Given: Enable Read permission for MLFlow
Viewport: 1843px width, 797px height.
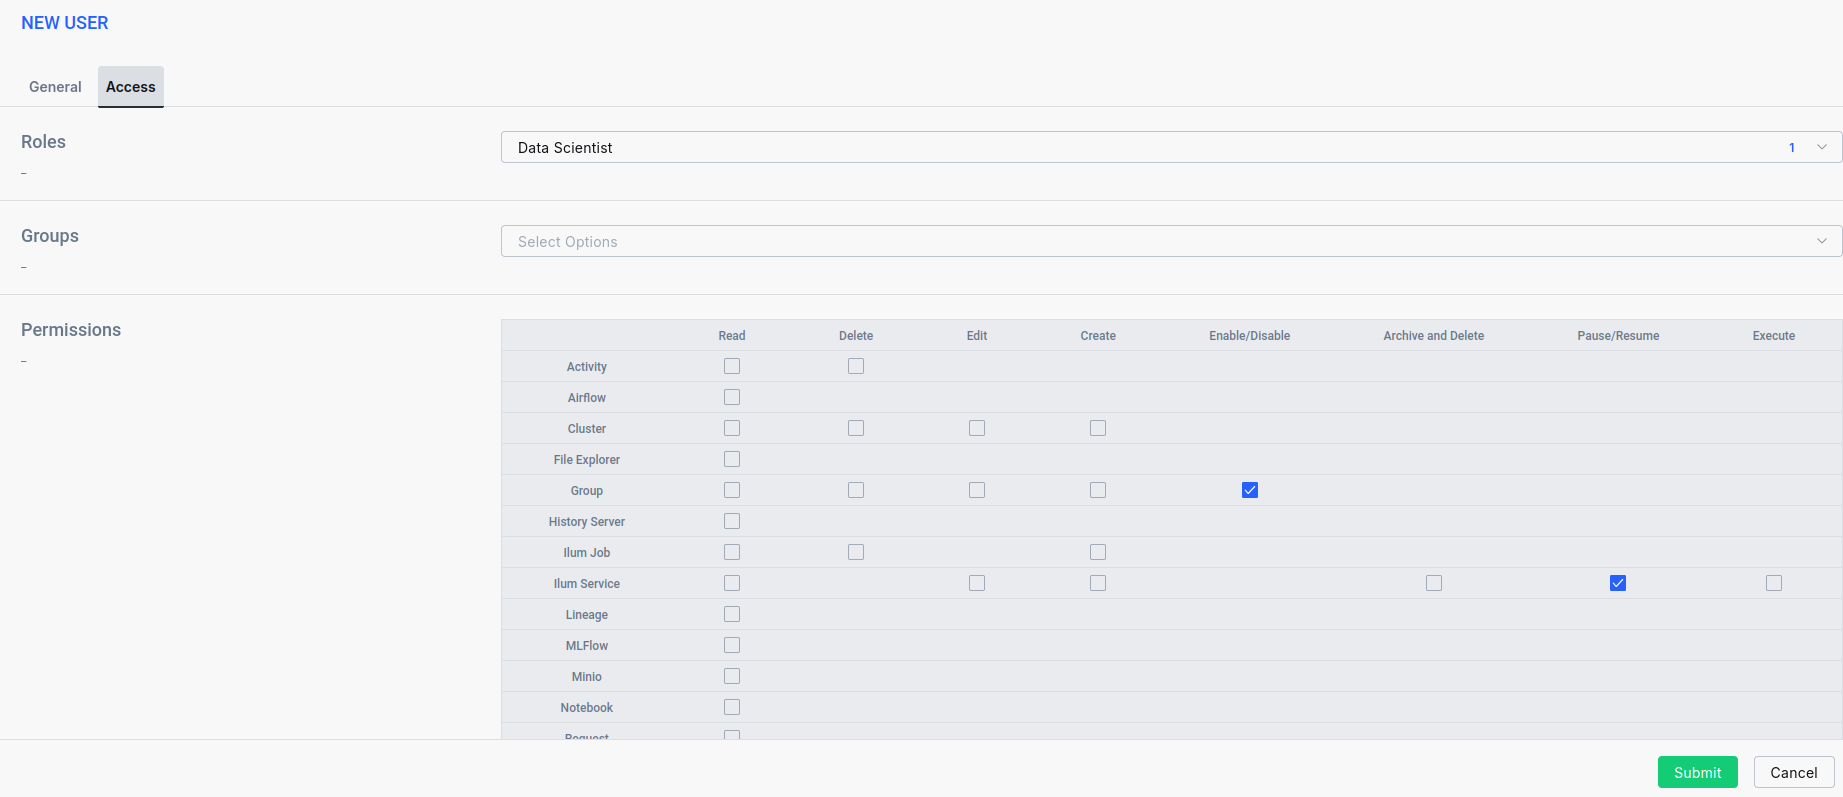Looking at the screenshot, I should pos(732,645).
